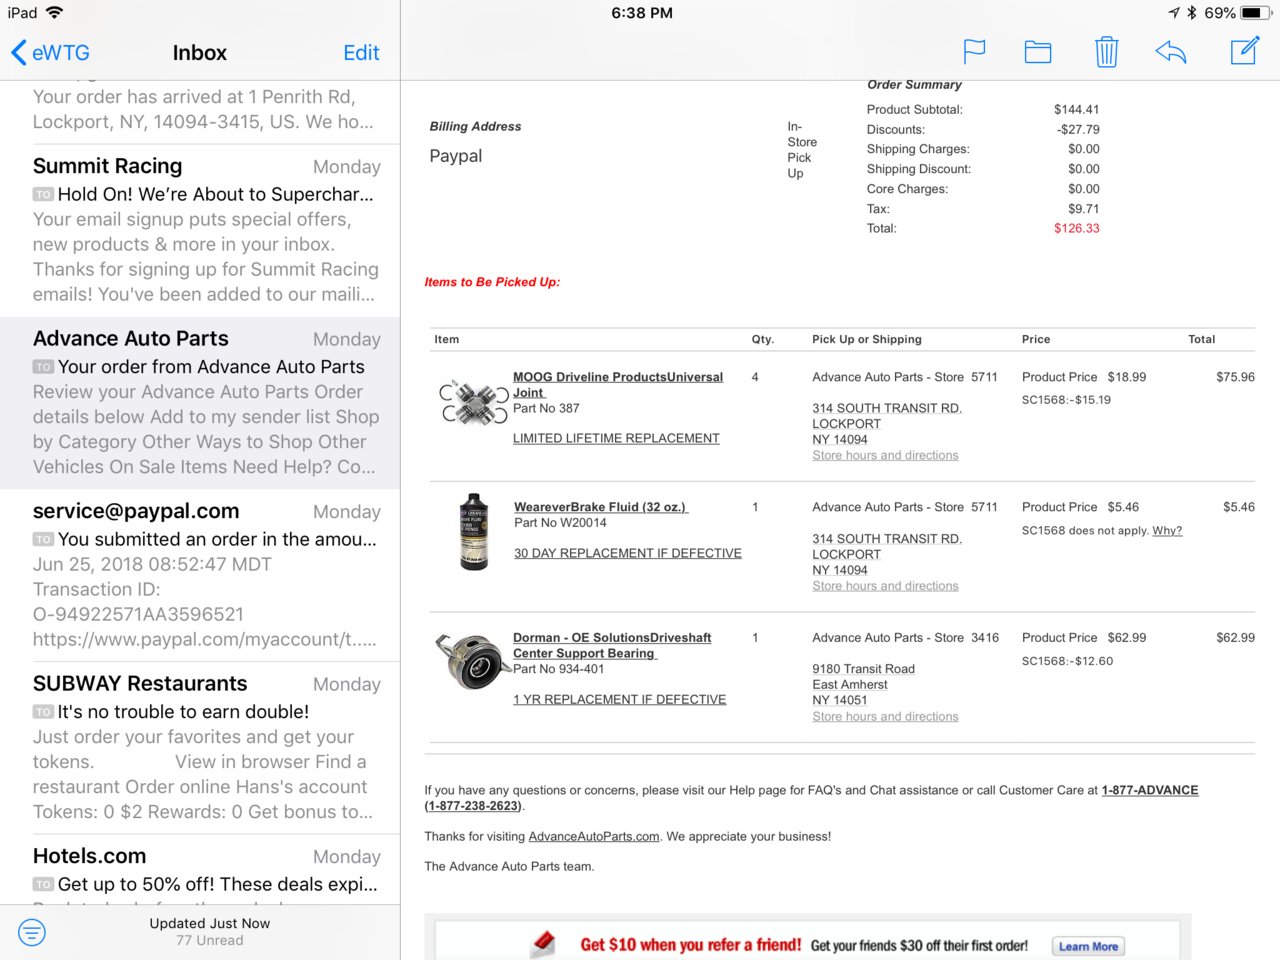
Task: Visit AdvanceAutoParts.com link
Action: coord(594,837)
